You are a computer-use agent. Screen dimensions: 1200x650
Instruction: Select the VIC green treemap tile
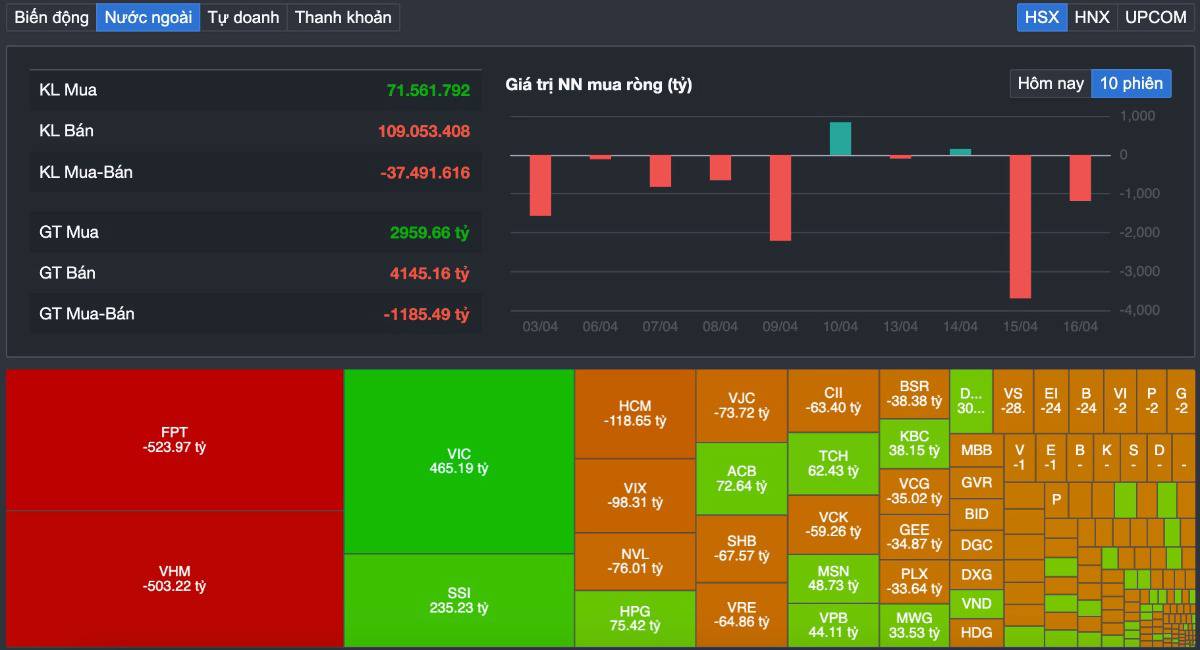pos(458,461)
